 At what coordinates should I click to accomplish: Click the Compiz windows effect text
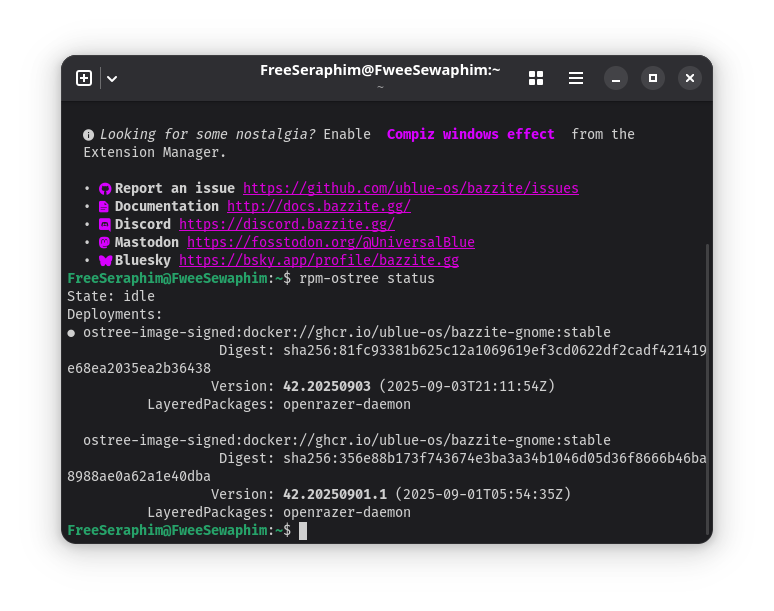pos(470,134)
